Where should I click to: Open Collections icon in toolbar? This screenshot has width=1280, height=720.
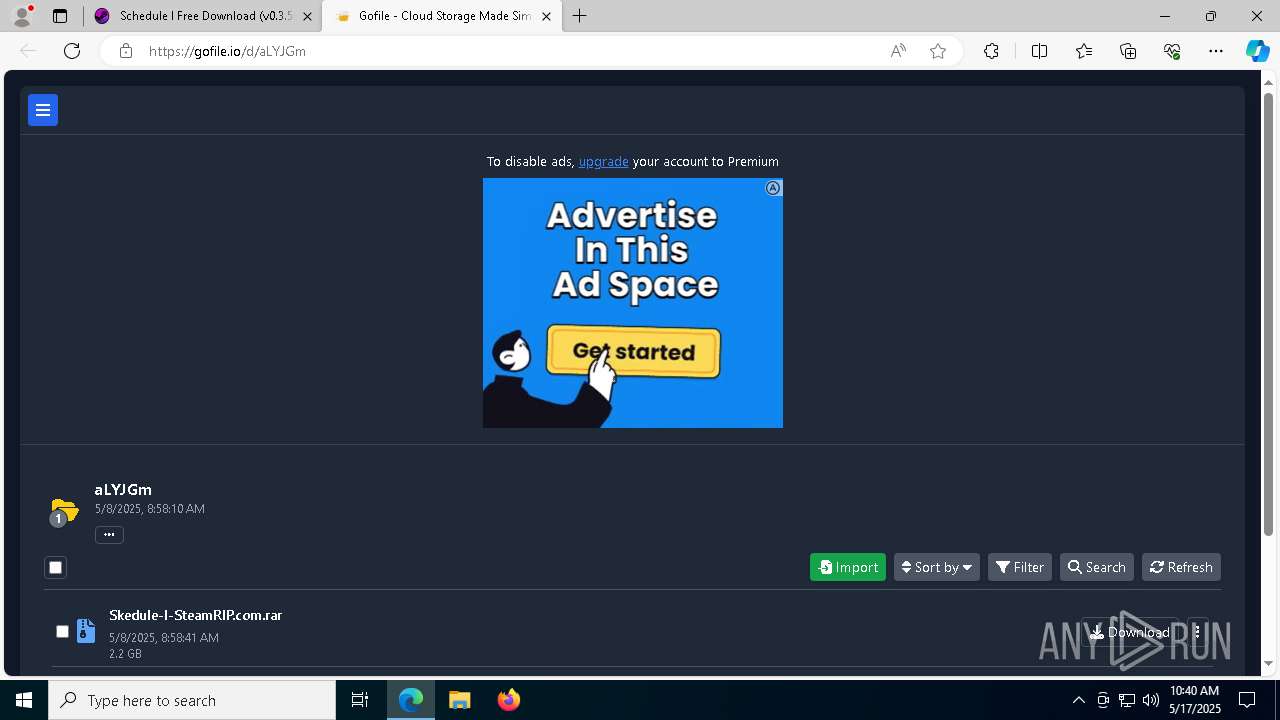(x=1128, y=51)
